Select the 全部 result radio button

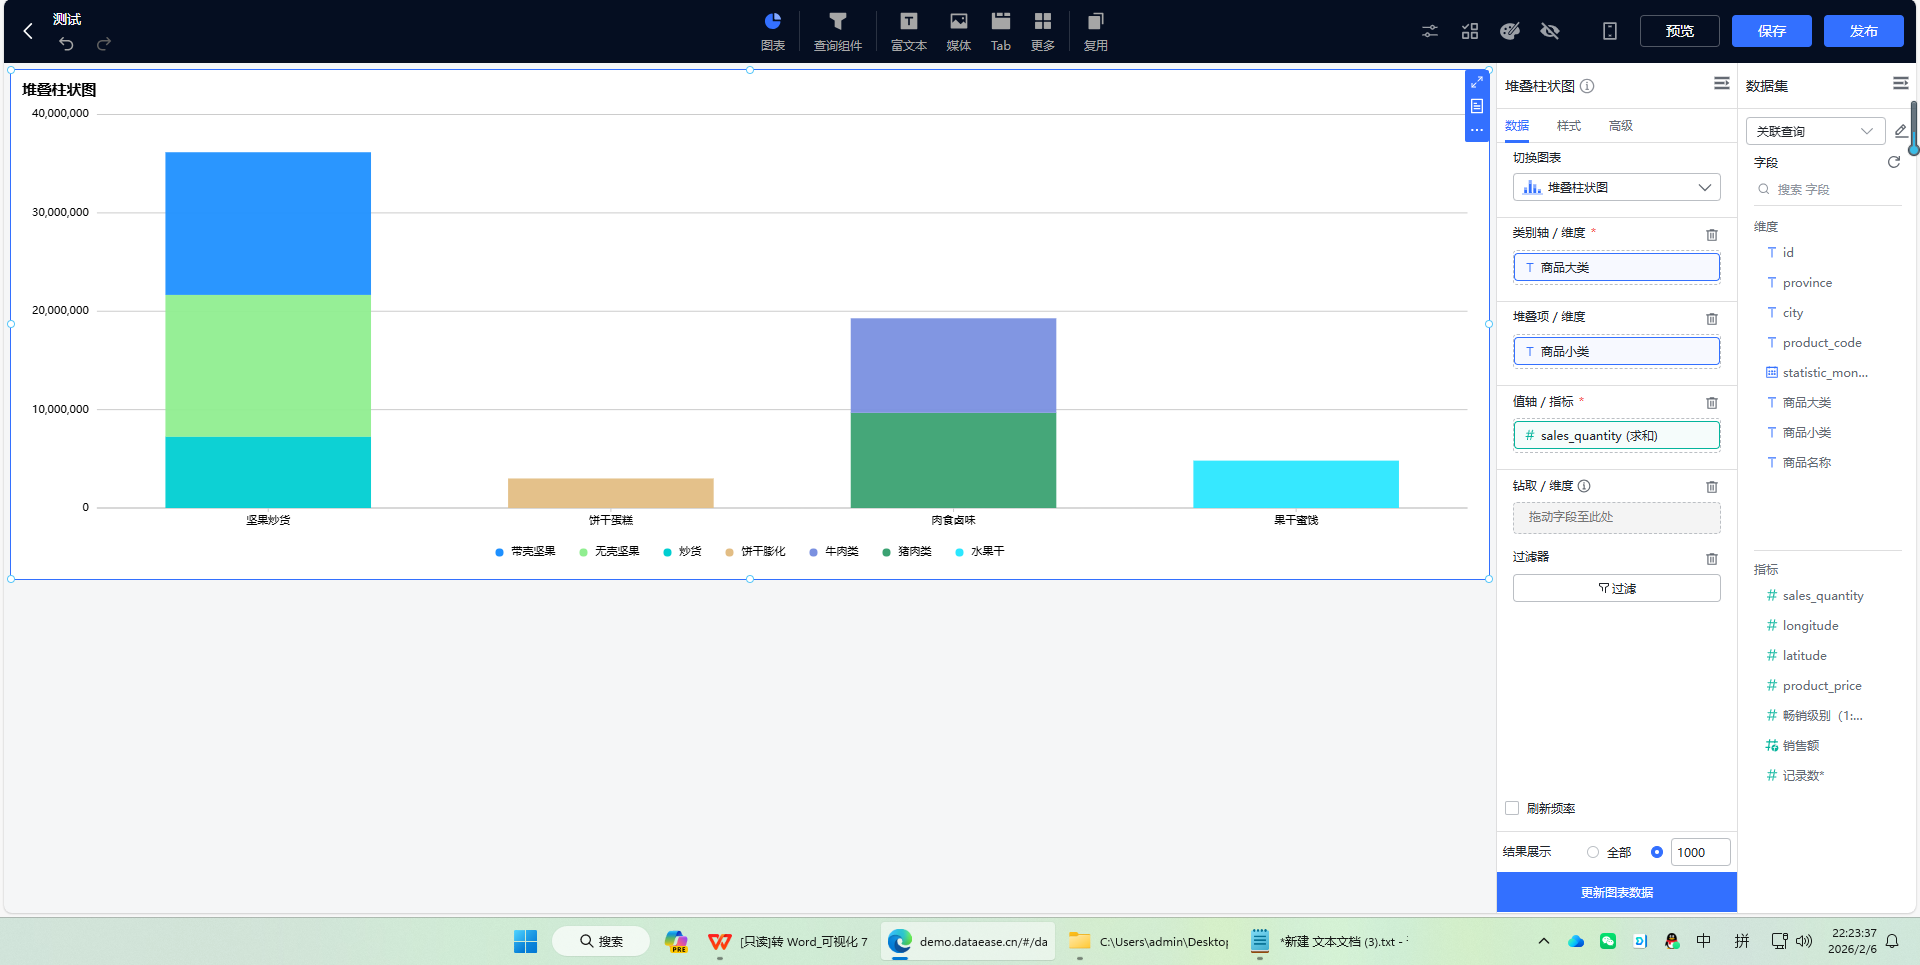pyautogui.click(x=1593, y=852)
